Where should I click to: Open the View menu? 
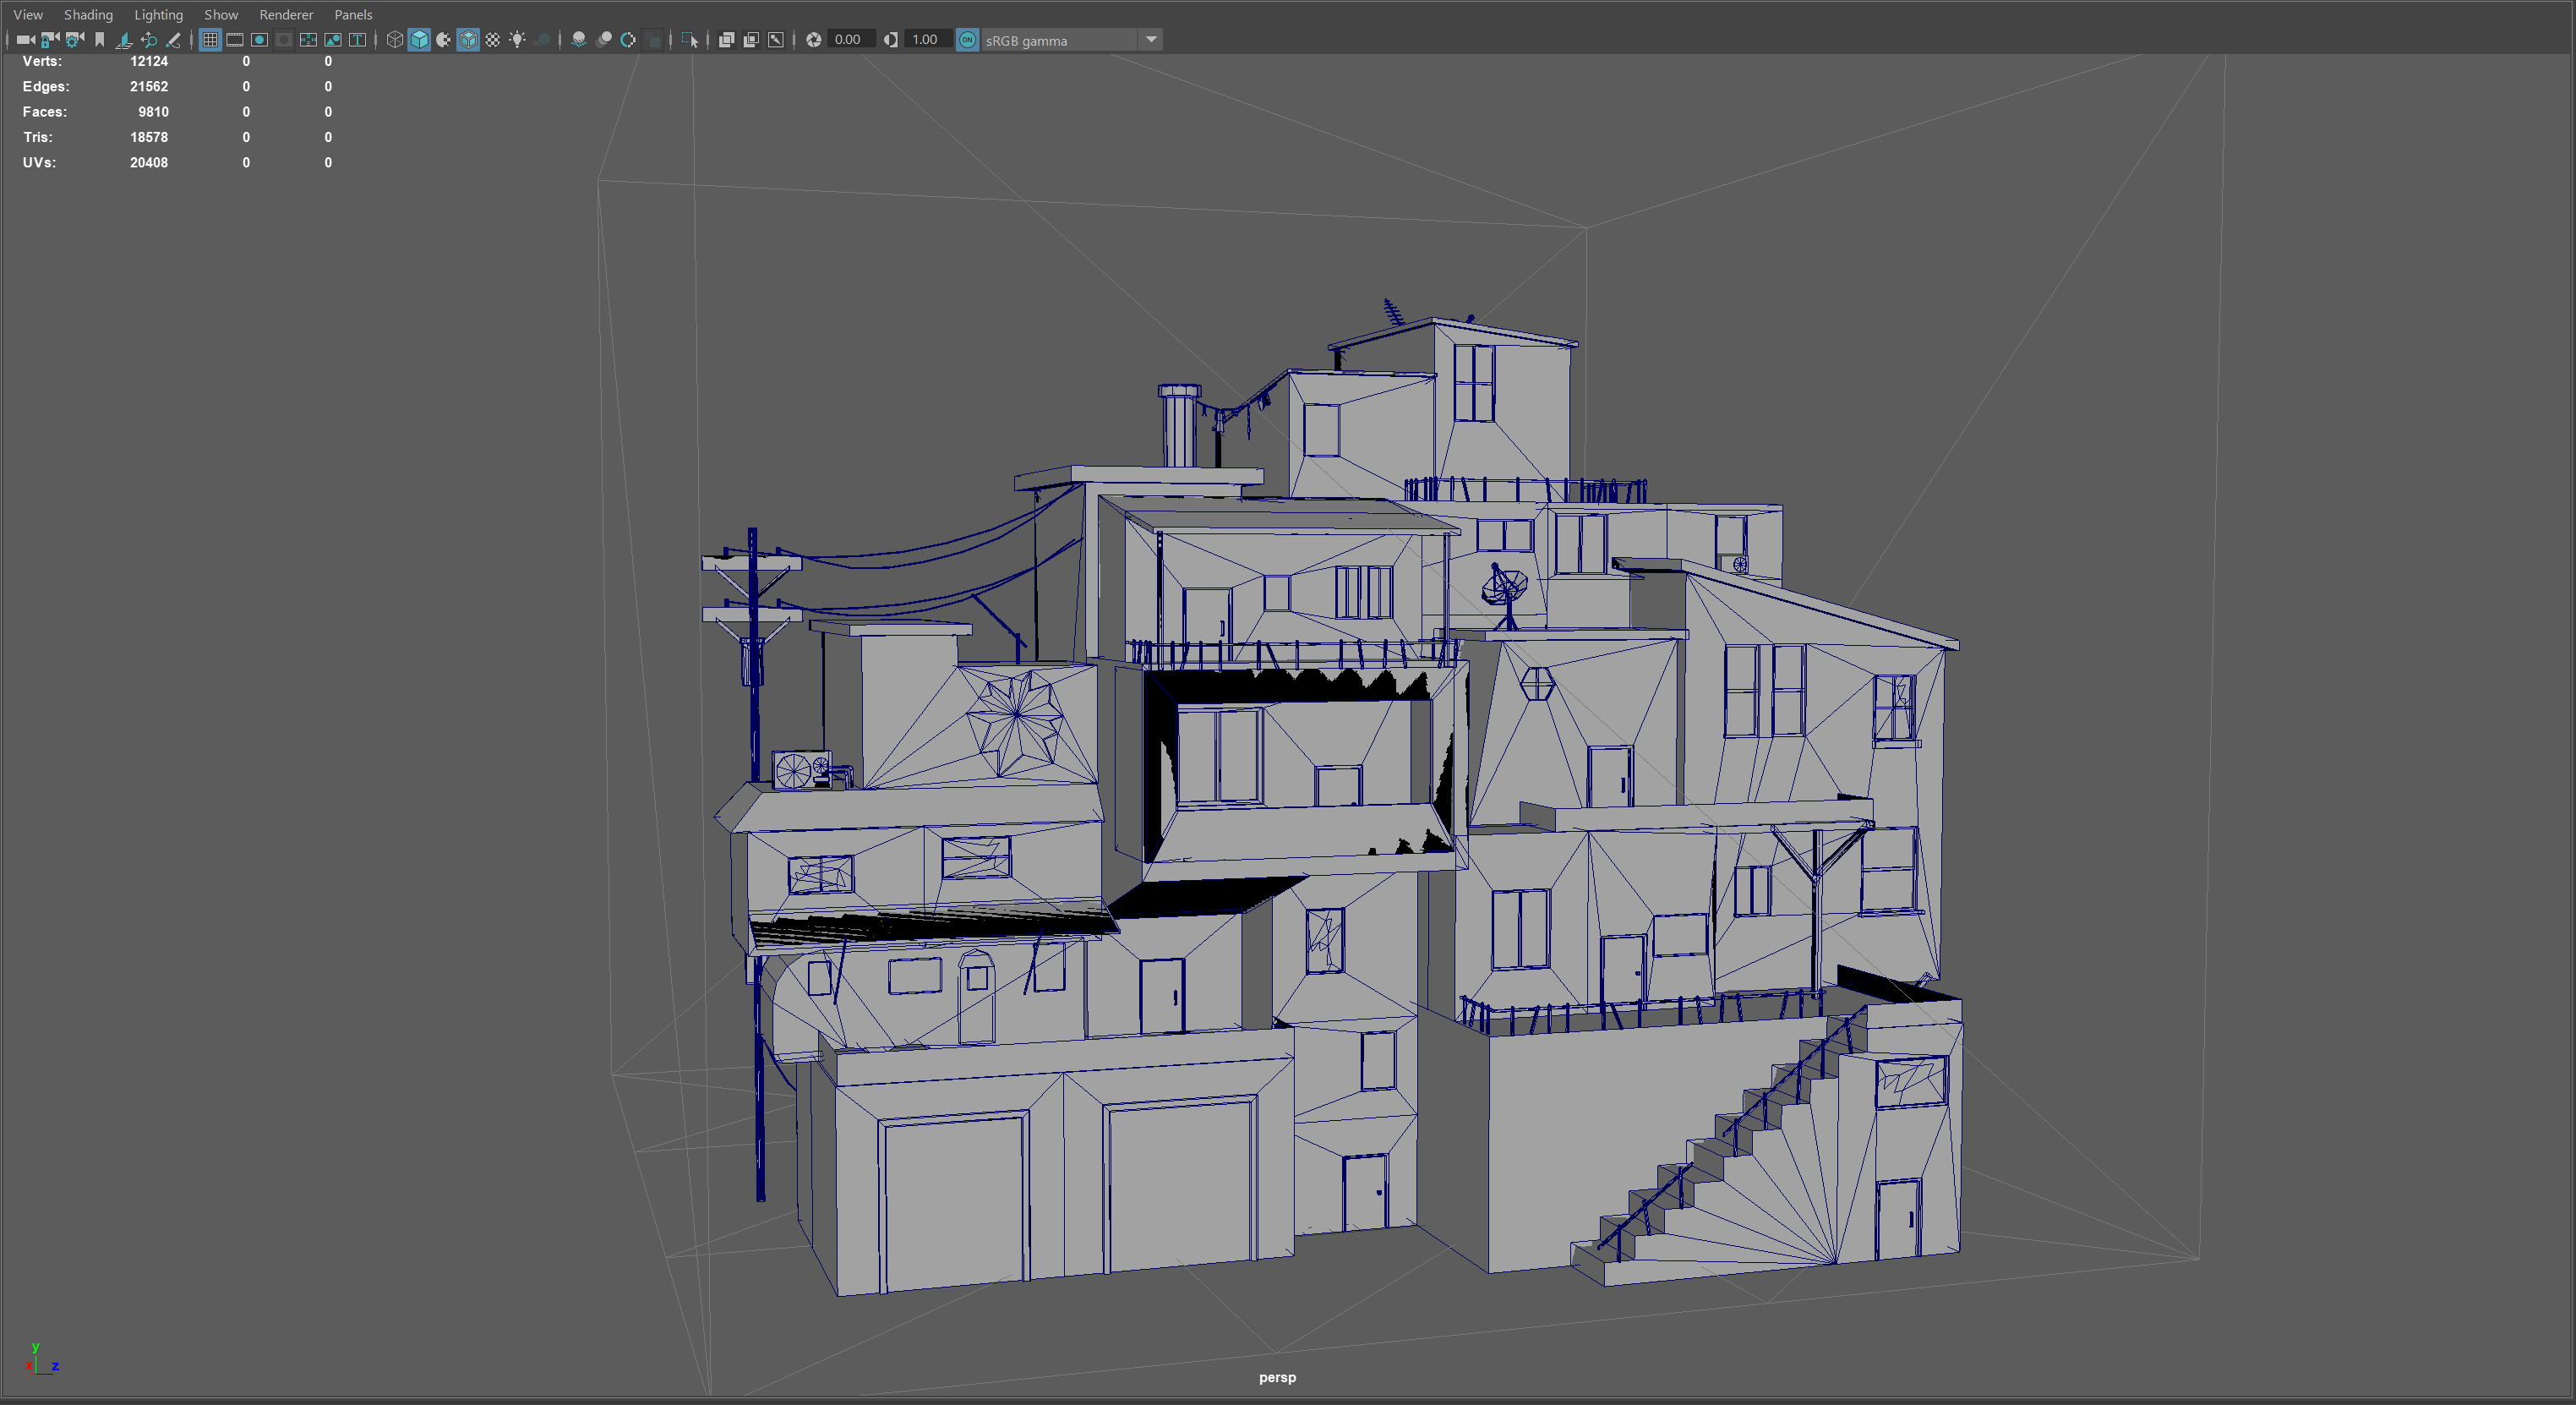(x=28, y=14)
